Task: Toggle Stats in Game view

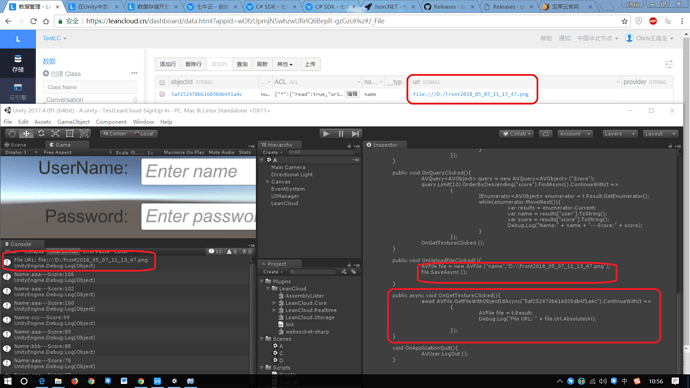Action: [x=245, y=152]
